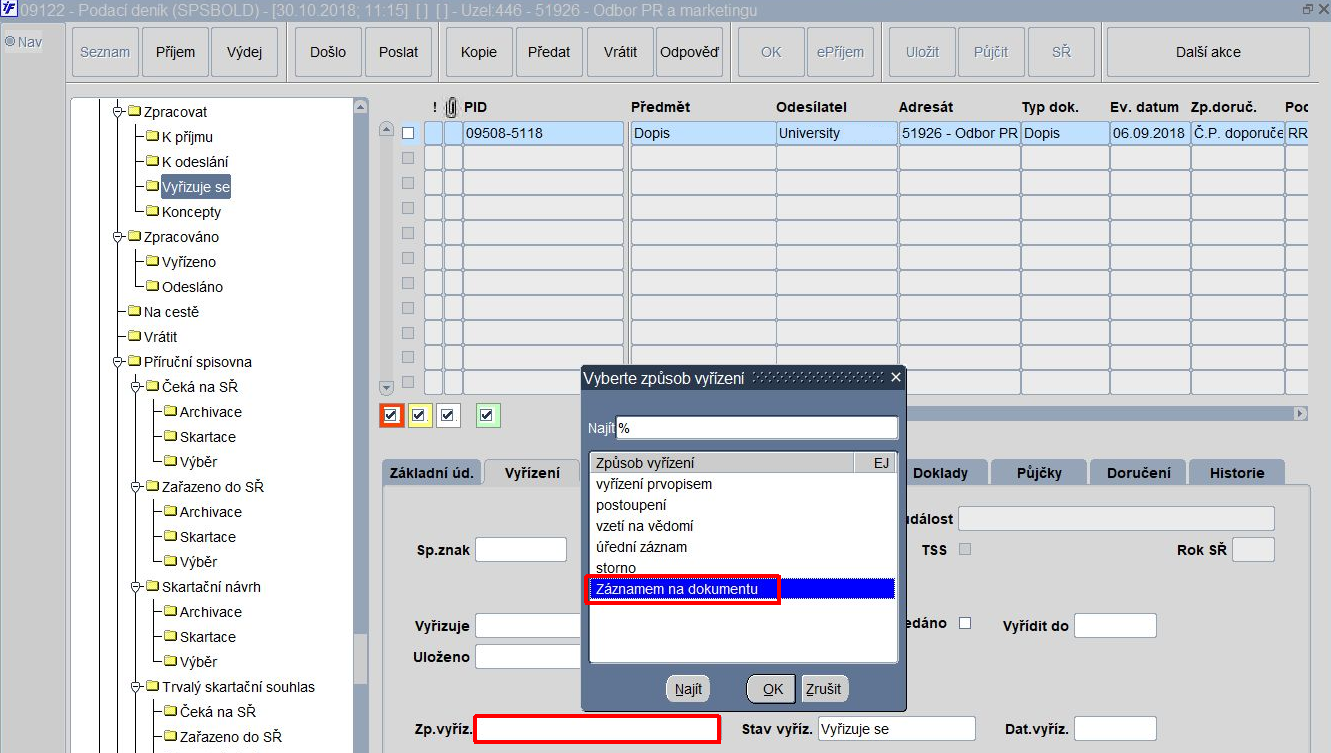
Task: Collapse the Zařazeno do SŘ node
Action: tap(136, 487)
